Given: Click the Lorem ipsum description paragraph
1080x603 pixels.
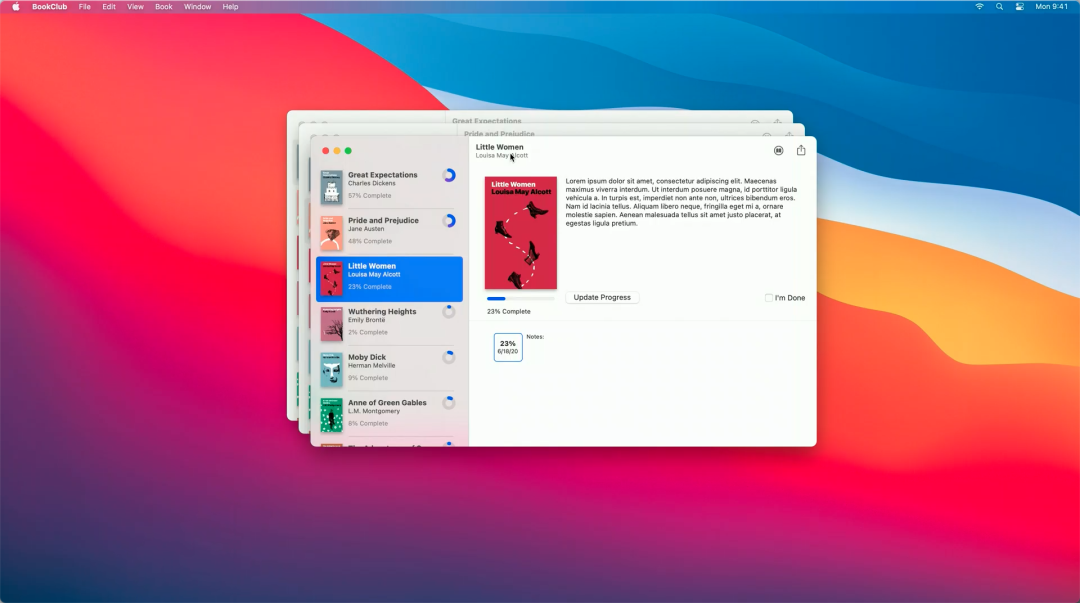Looking at the screenshot, I should 682,202.
